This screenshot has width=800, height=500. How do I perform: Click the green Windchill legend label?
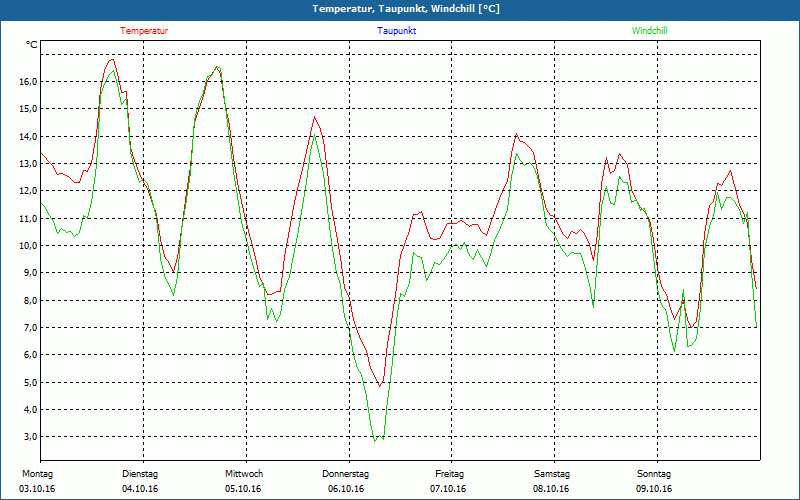649,31
